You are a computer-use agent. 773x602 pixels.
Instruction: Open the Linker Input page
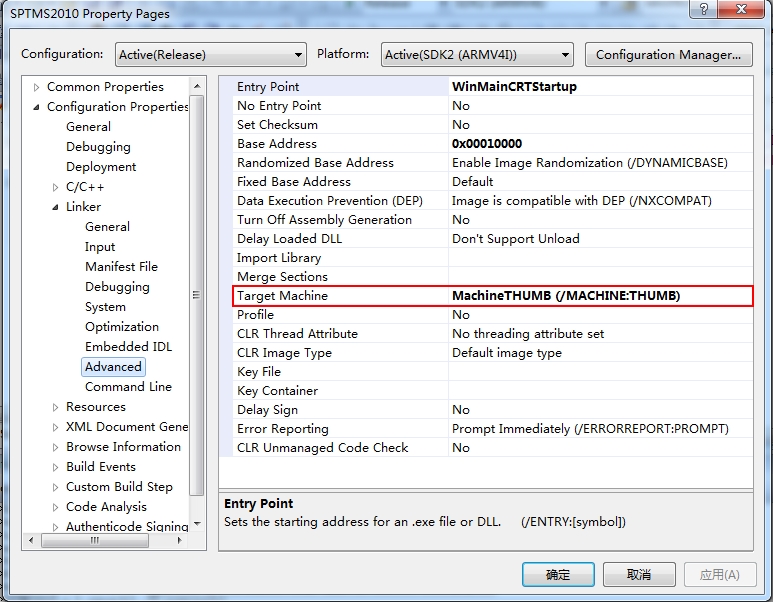point(100,247)
